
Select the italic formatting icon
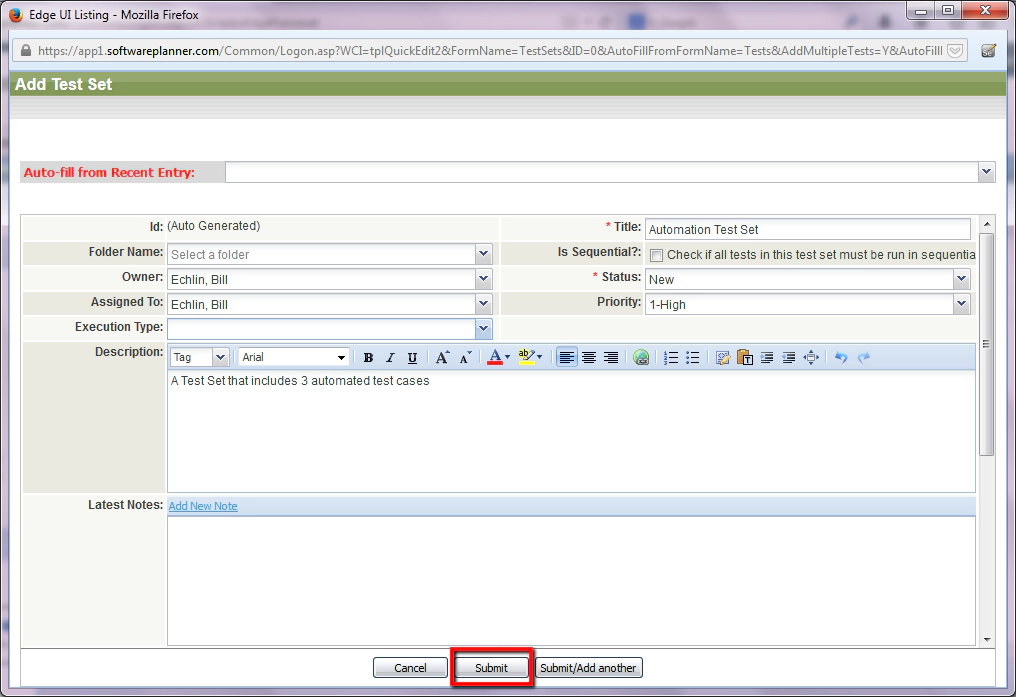pyautogui.click(x=389, y=357)
